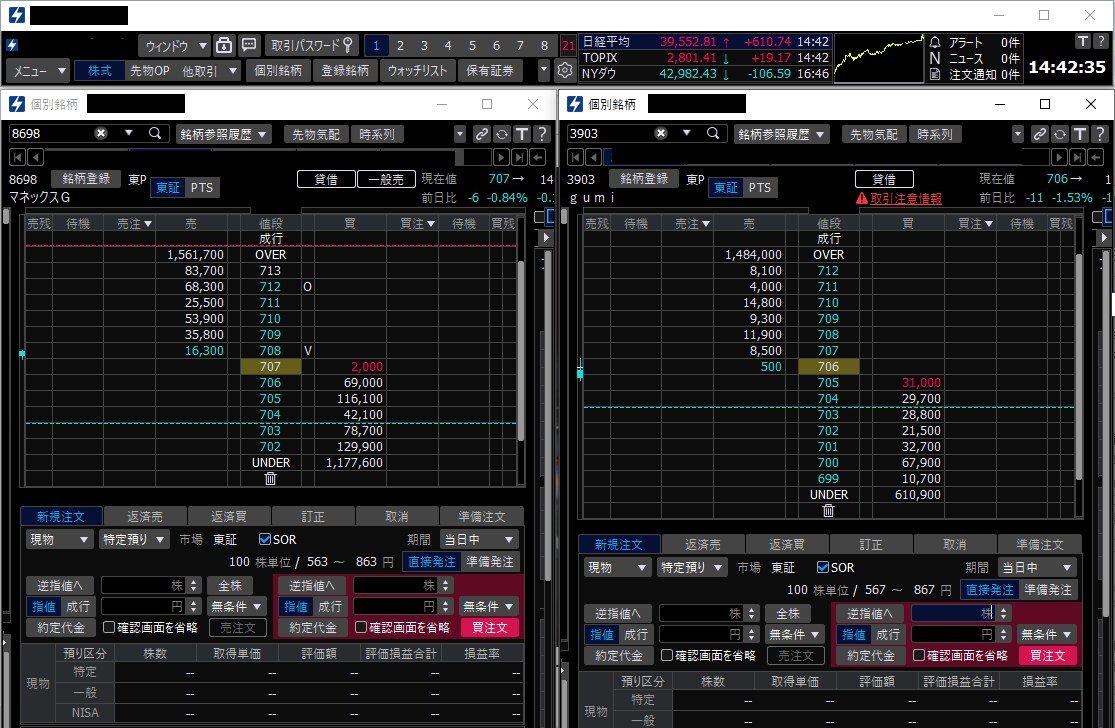This screenshot has width=1115, height=728.
Task: Click the next arrow in the 3903 window navigation
Action: 1060,157
